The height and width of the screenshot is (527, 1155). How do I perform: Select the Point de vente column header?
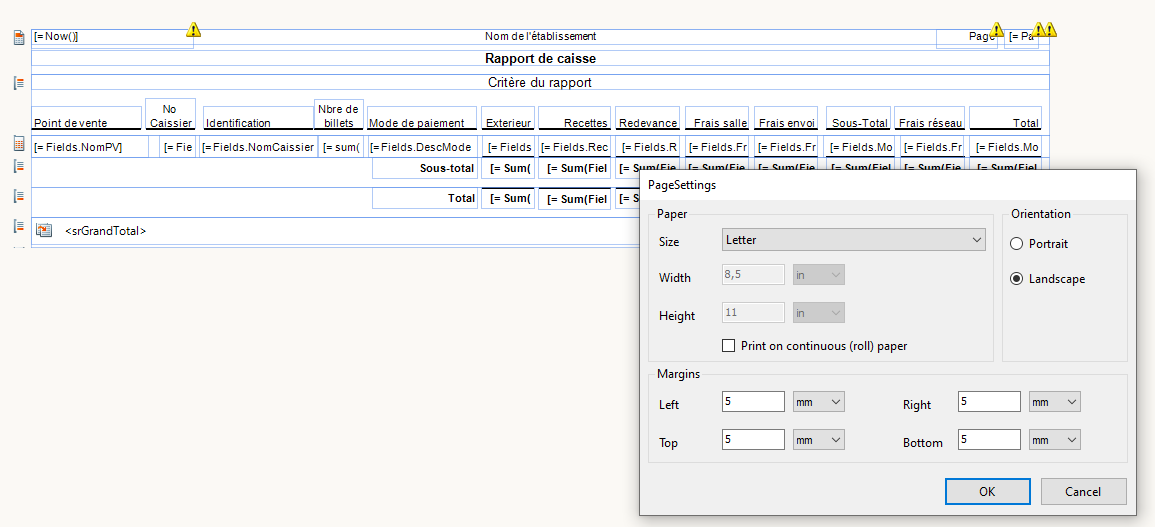86,119
